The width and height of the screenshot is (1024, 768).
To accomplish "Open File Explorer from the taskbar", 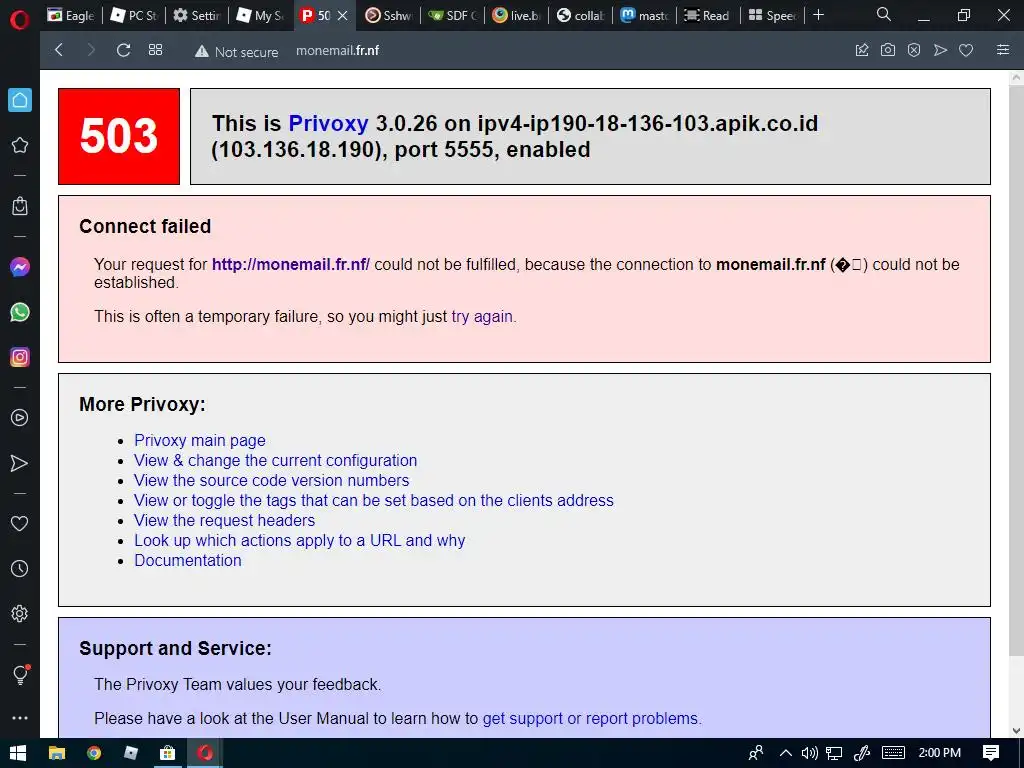I will pyautogui.click(x=57, y=753).
